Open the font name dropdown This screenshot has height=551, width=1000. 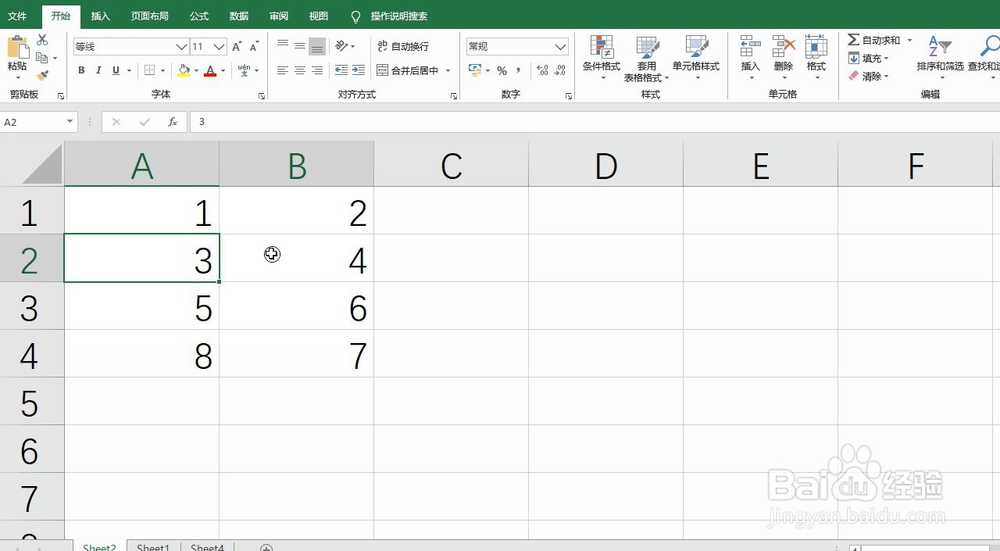pyautogui.click(x=181, y=47)
